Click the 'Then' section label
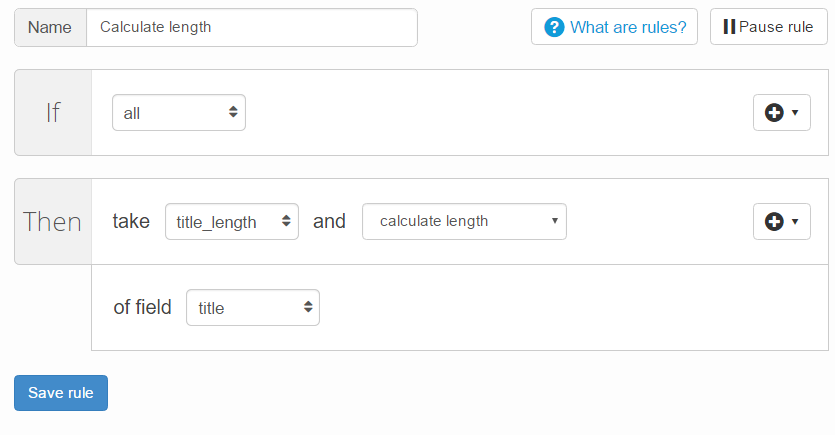Viewport: 835px width, 435px height. (x=53, y=221)
